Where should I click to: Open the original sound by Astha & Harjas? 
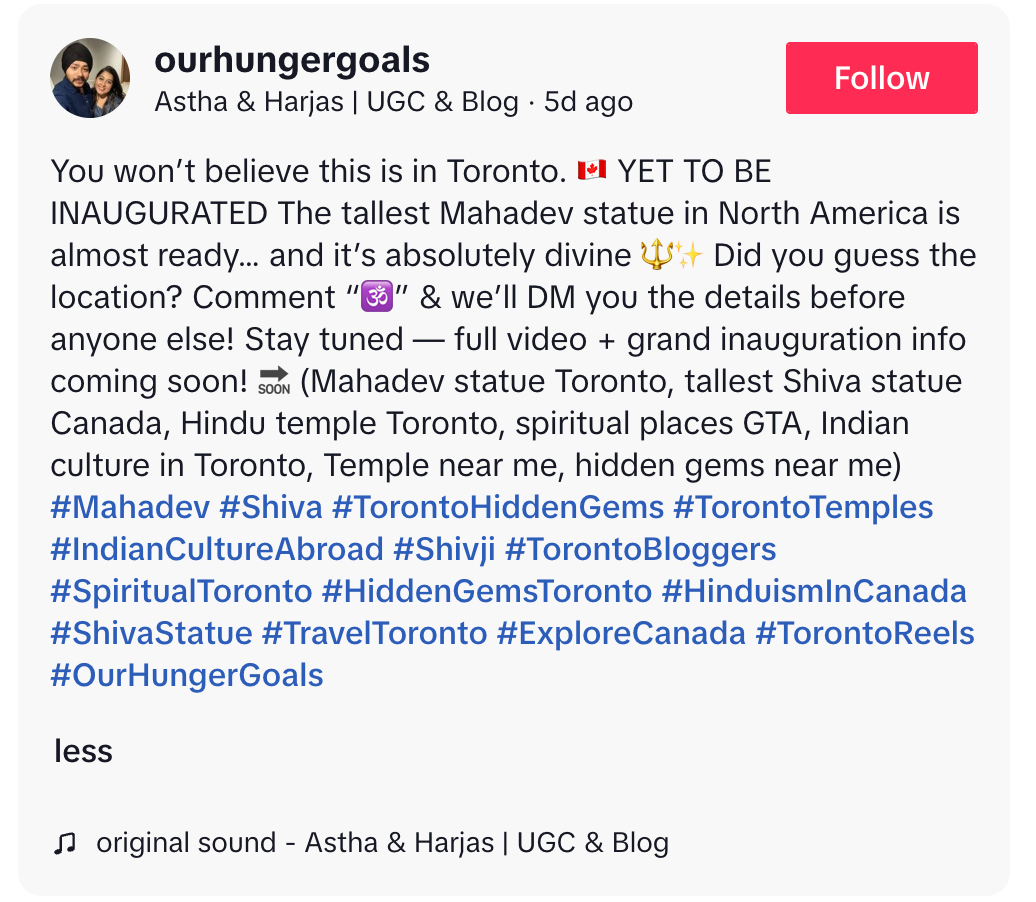[x=383, y=843]
